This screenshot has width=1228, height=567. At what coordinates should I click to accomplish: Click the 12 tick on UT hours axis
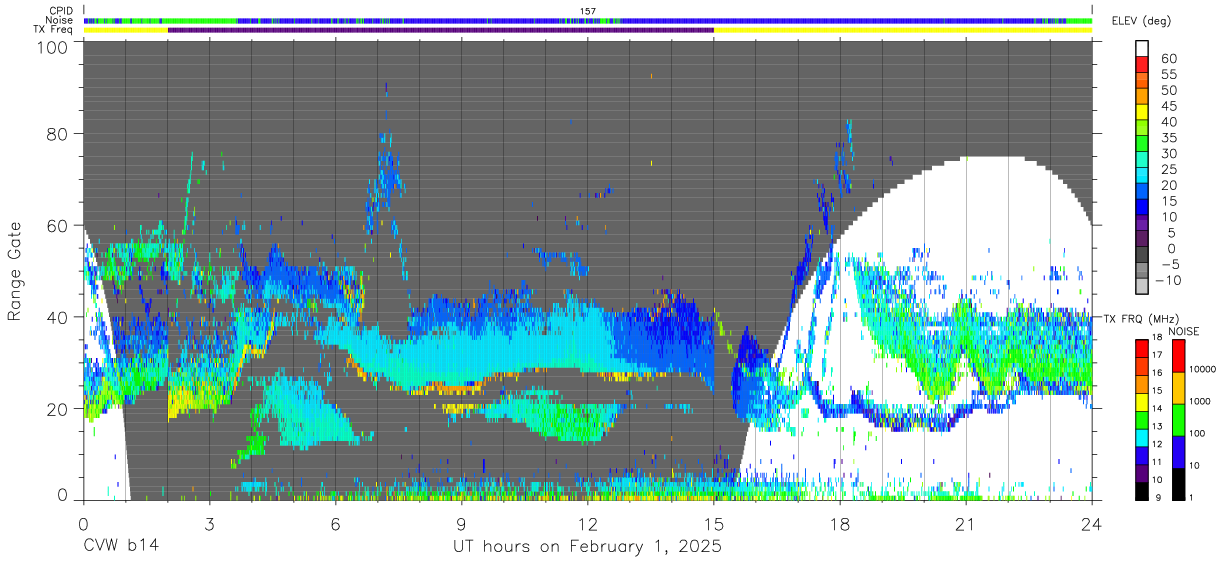point(588,522)
